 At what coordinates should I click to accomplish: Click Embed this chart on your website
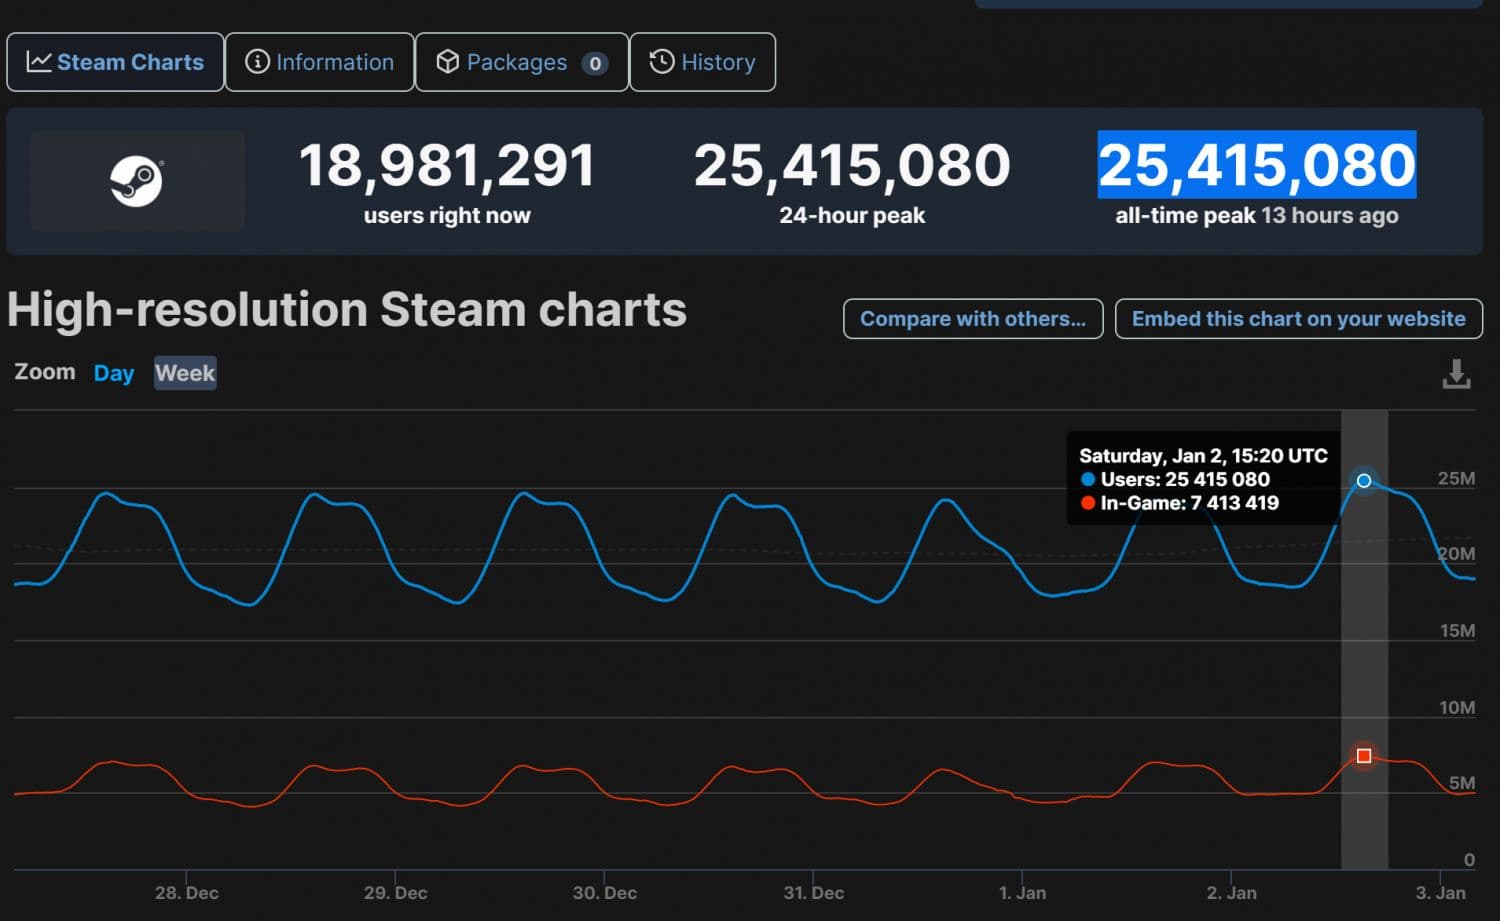pyautogui.click(x=1298, y=319)
